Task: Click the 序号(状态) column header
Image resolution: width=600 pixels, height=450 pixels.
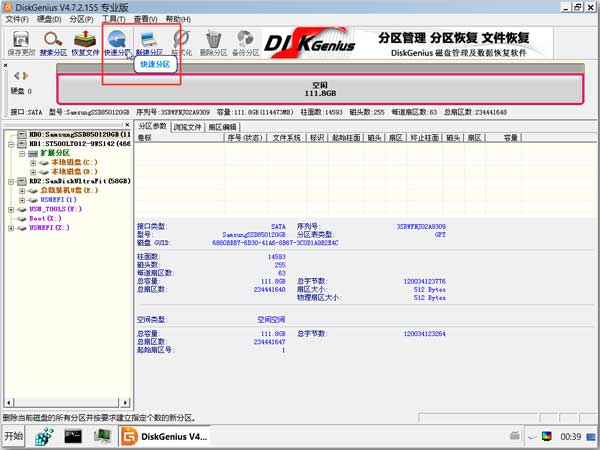Action: pos(245,138)
